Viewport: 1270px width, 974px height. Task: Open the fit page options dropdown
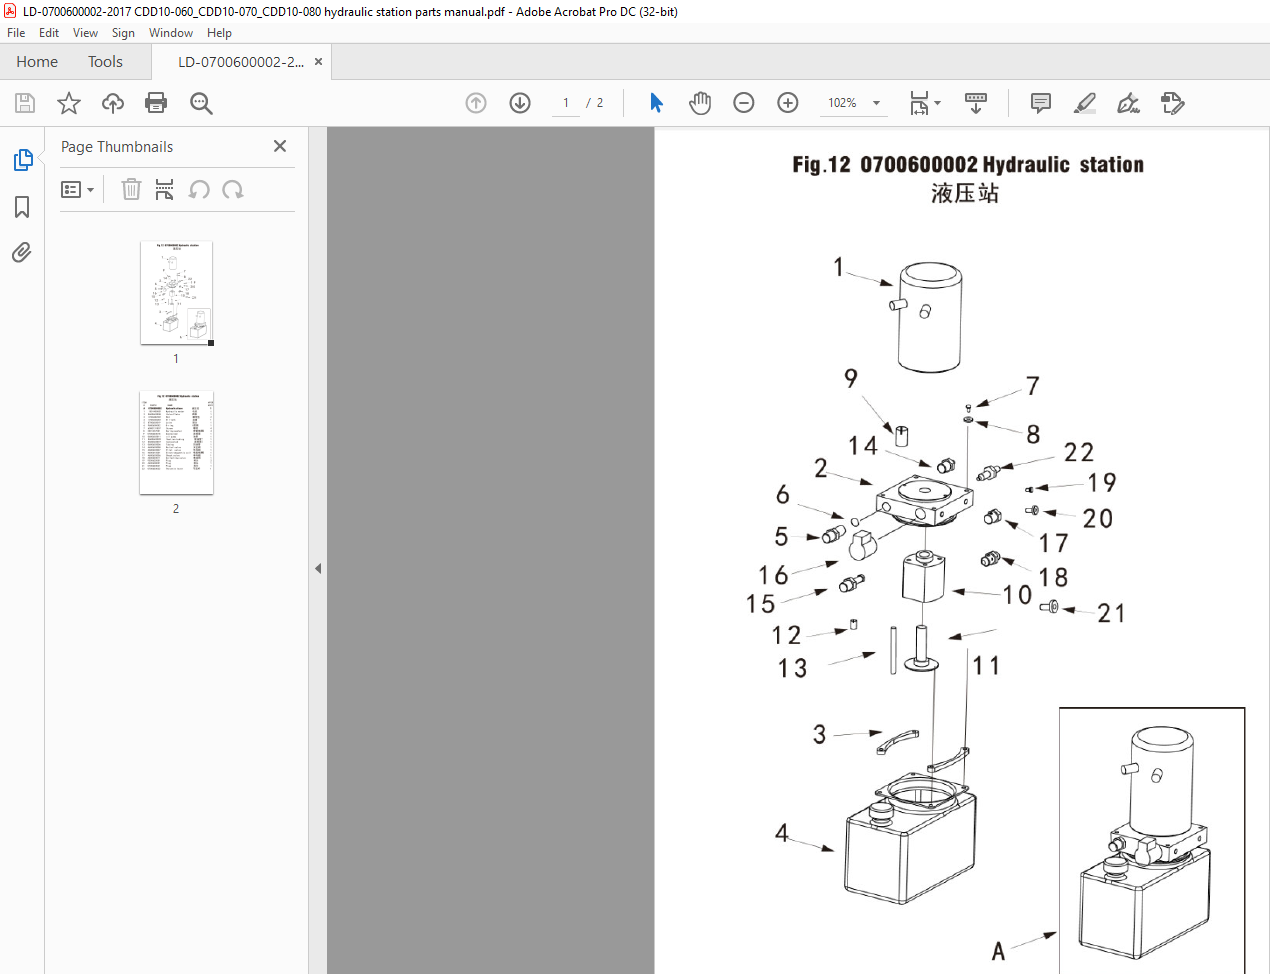(x=925, y=103)
